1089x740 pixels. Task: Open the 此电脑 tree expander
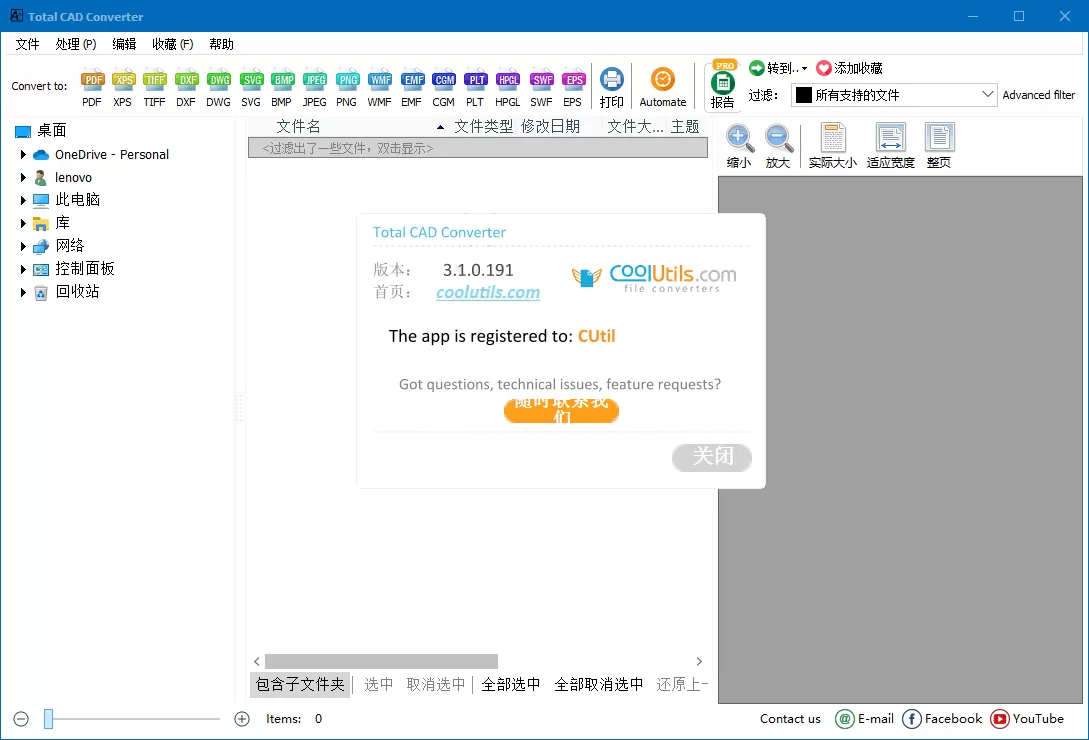coord(24,199)
